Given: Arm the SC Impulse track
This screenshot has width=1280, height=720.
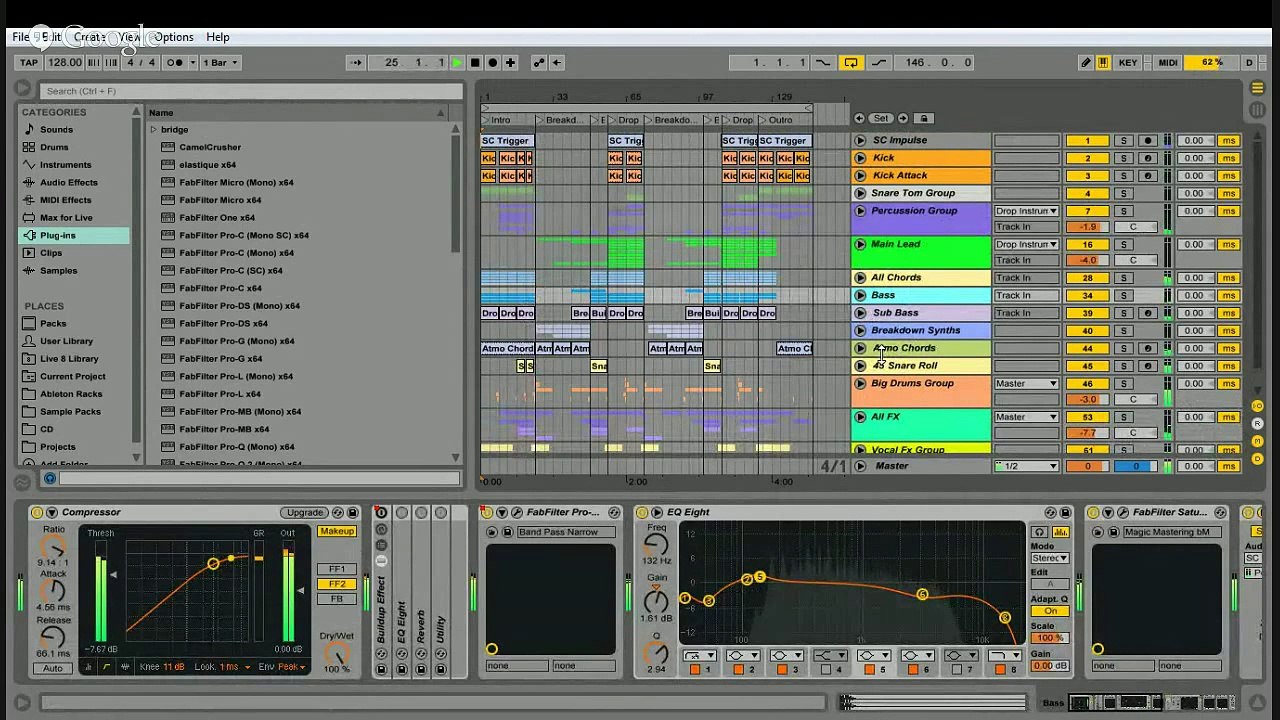Looking at the screenshot, I should tap(1148, 141).
